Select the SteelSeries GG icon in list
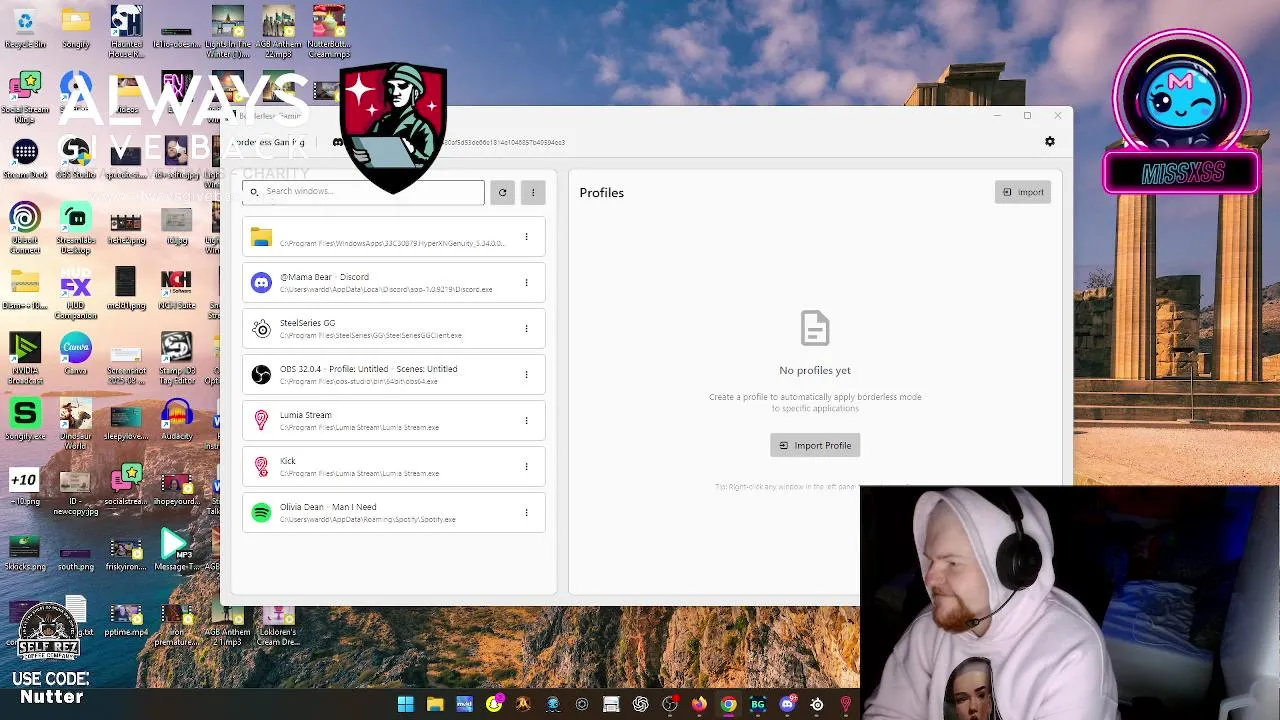Screen dimensions: 1280x720 point(261,329)
